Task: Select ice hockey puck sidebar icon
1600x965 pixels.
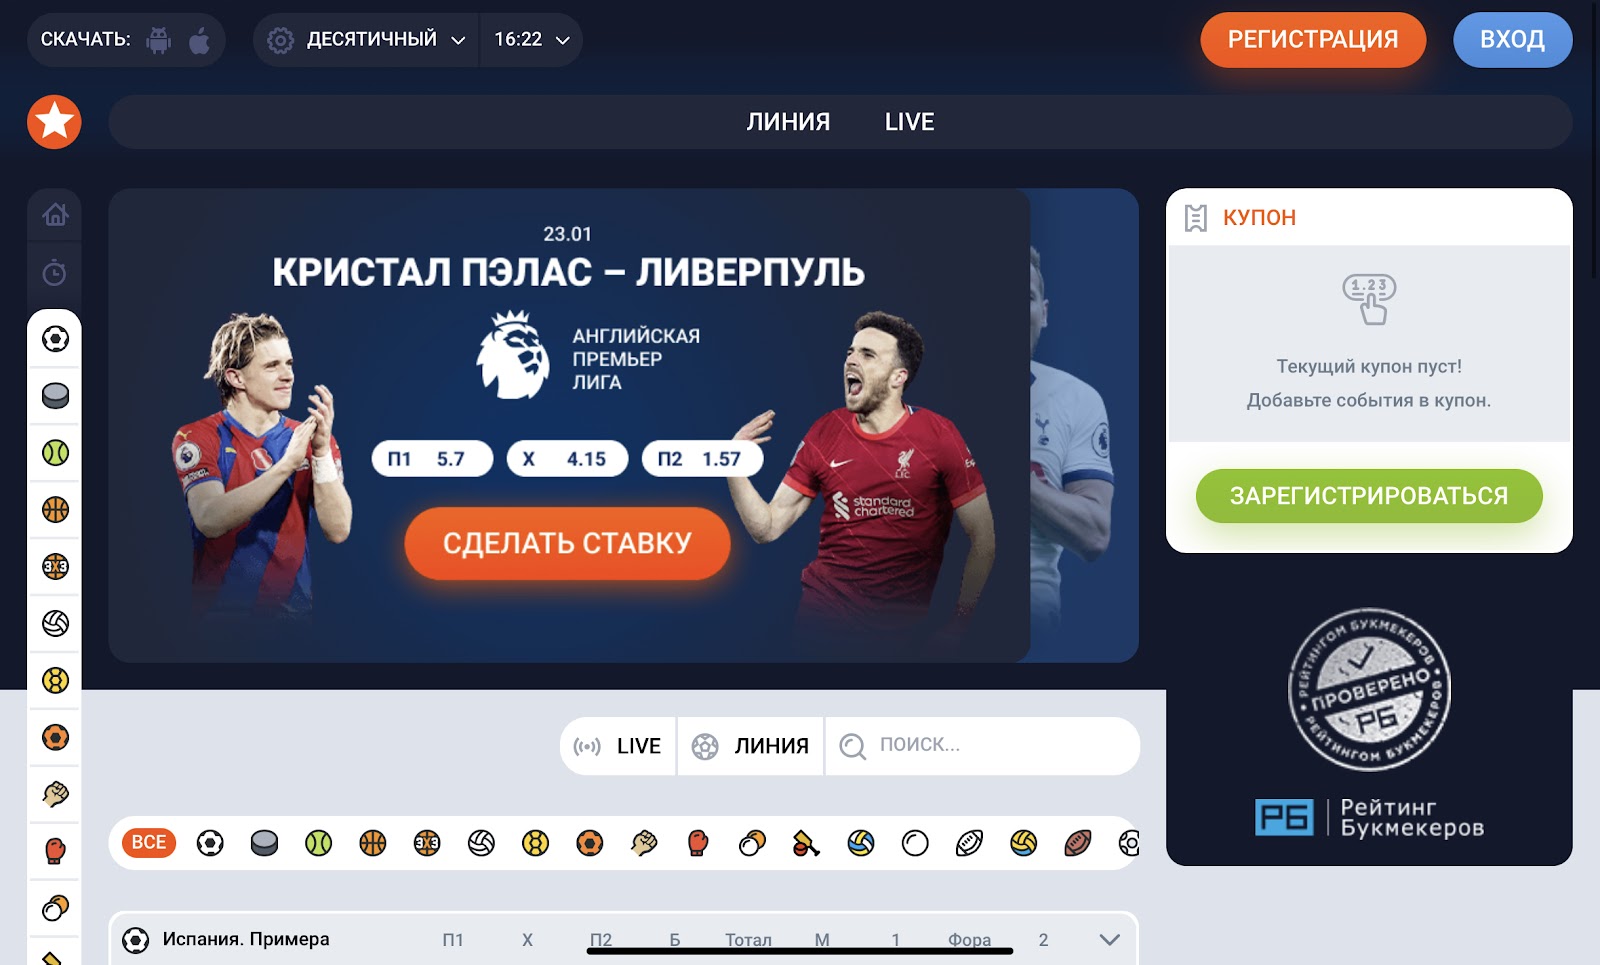Action: pos(55,396)
